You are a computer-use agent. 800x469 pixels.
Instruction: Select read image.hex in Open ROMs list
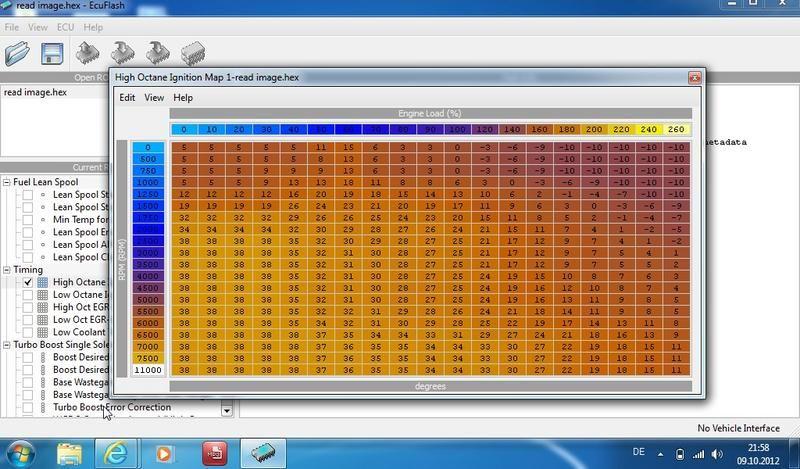[35, 92]
